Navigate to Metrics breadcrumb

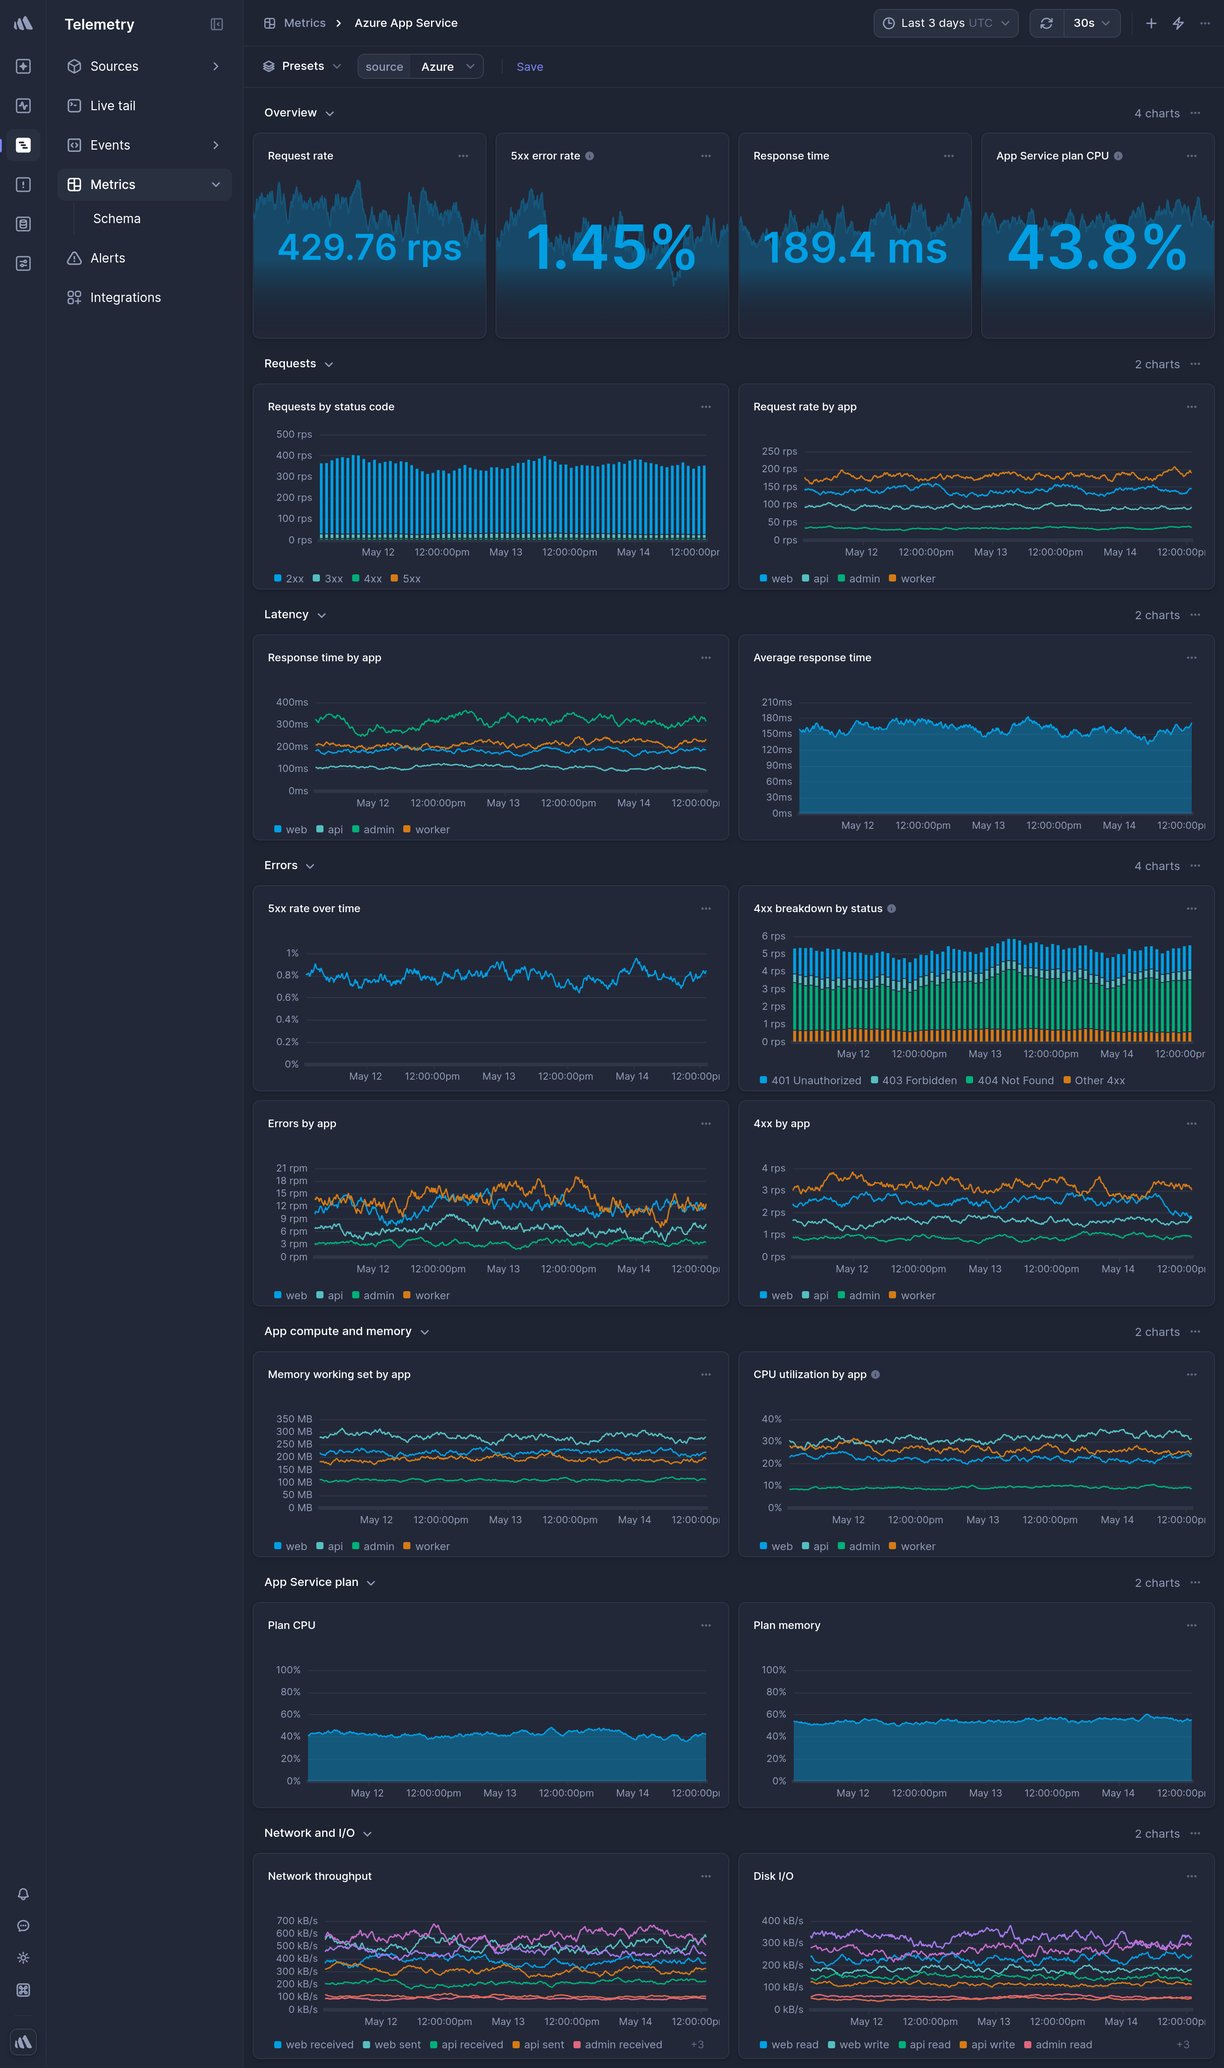tap(304, 23)
